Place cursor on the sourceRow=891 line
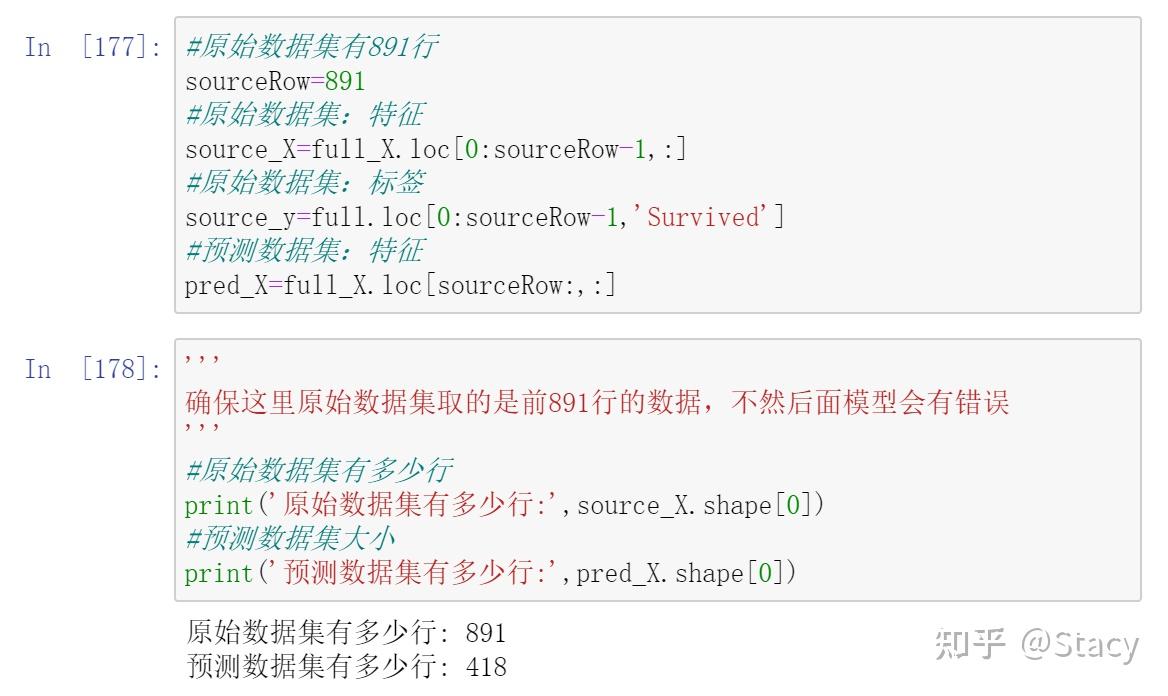The image size is (1168, 696). (275, 81)
